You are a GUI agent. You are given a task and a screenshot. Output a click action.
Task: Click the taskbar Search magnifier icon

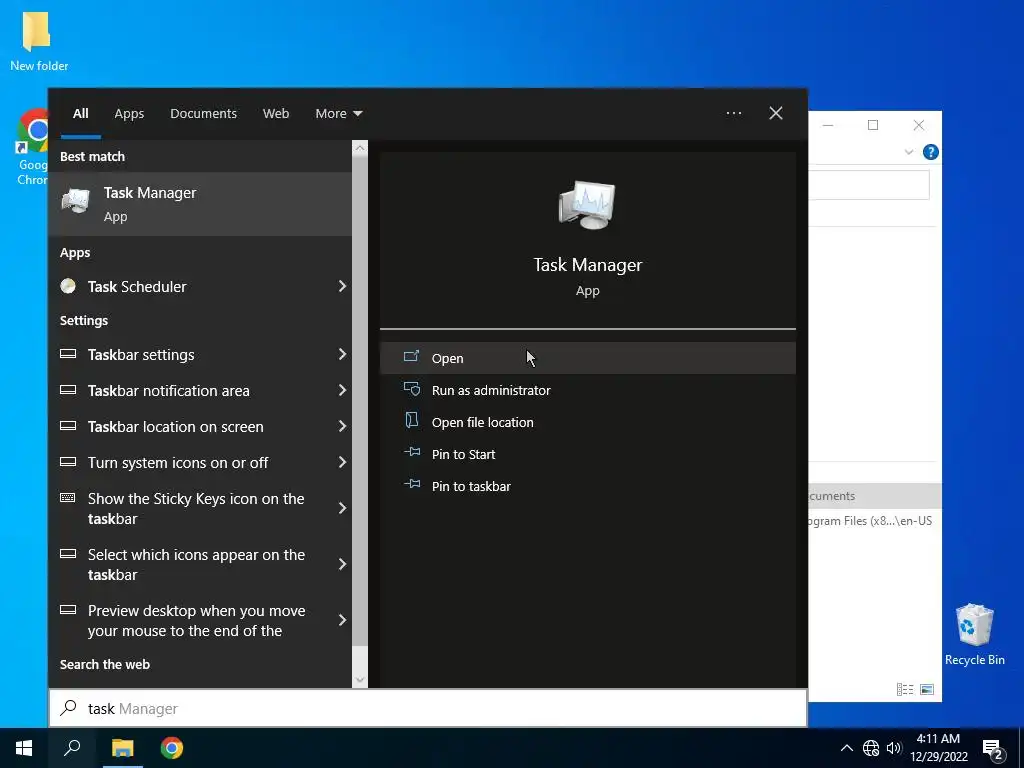pos(72,748)
